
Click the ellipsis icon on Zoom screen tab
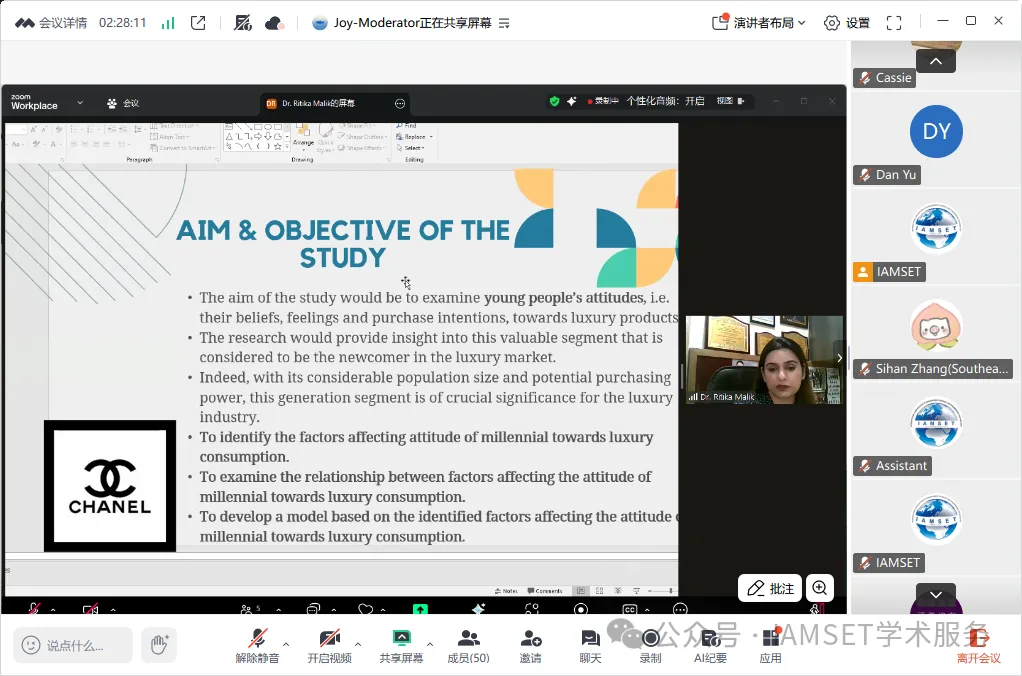tap(400, 104)
